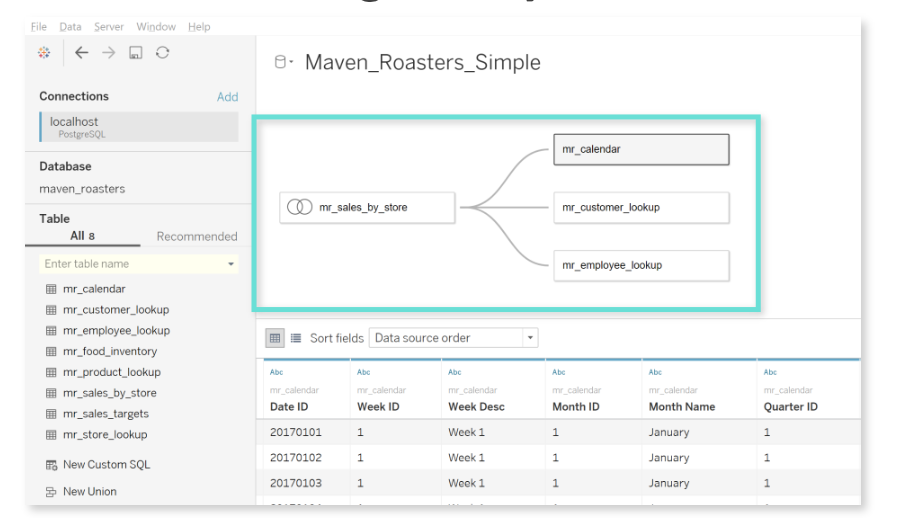The image size is (904, 518).
Task: Click Abc data type icon for Week ID
Action: (363, 372)
